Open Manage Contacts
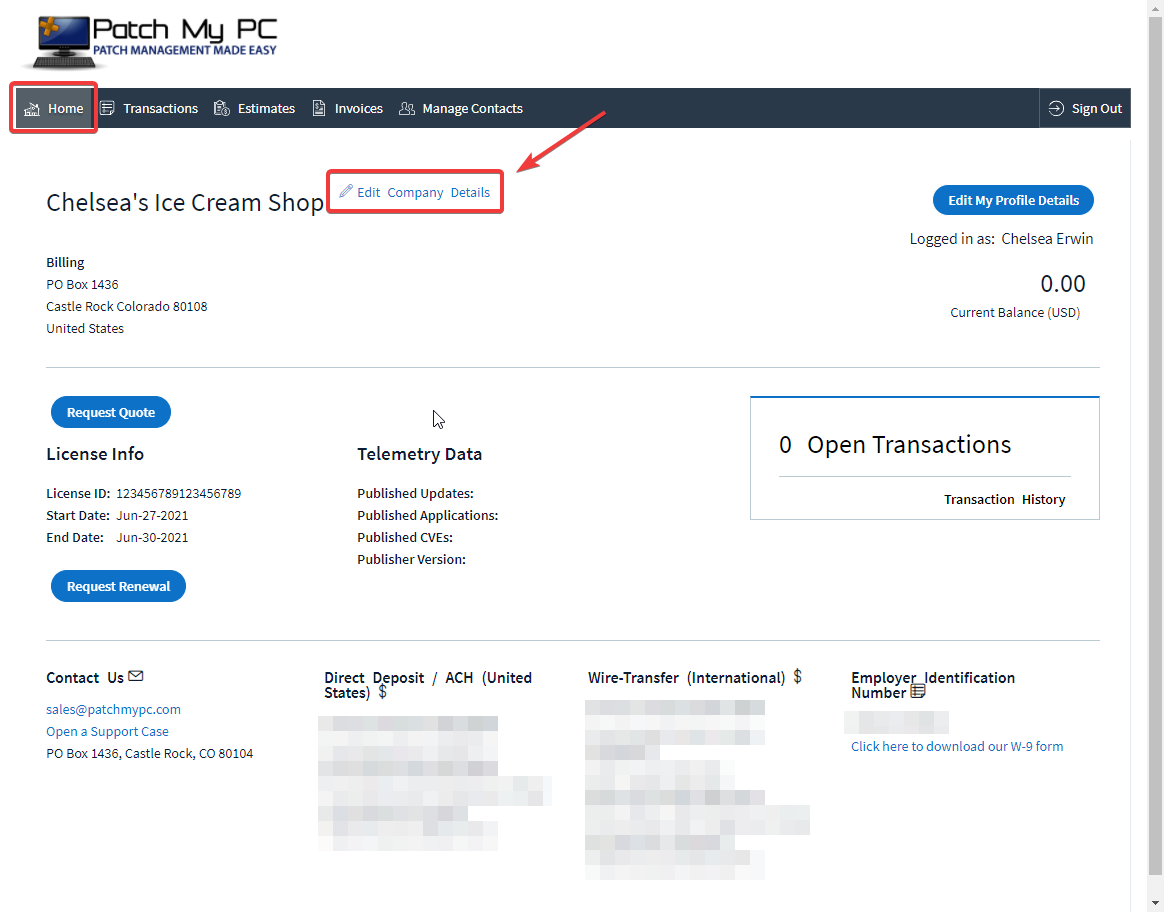 coord(461,108)
